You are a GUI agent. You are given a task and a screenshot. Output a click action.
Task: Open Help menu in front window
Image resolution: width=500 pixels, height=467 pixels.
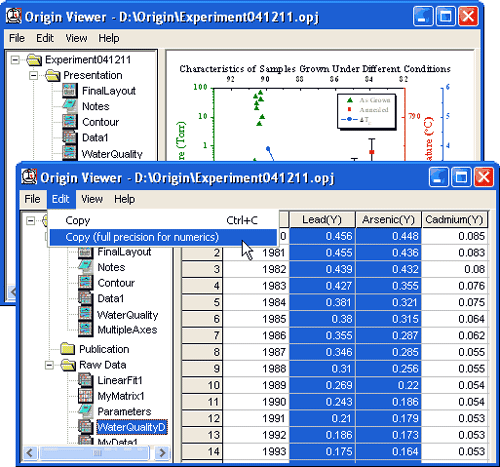(125, 199)
